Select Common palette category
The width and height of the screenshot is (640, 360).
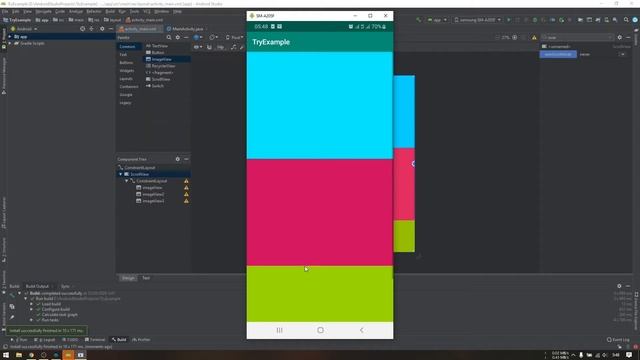tap(127, 47)
